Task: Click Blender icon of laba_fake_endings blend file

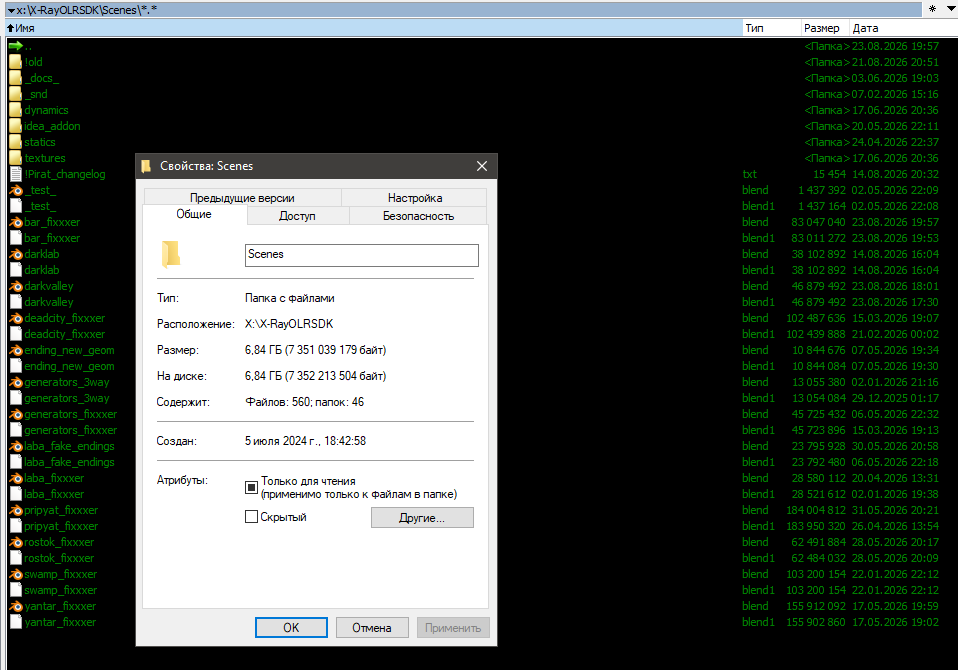Action: click(16, 446)
